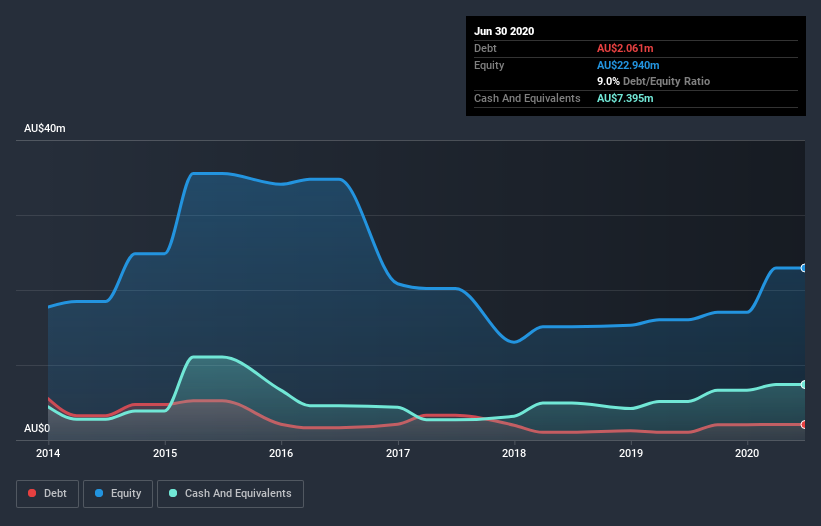Image resolution: width=821 pixels, height=526 pixels.
Task: Click the AU$7.395m cash value
Action: [625, 98]
